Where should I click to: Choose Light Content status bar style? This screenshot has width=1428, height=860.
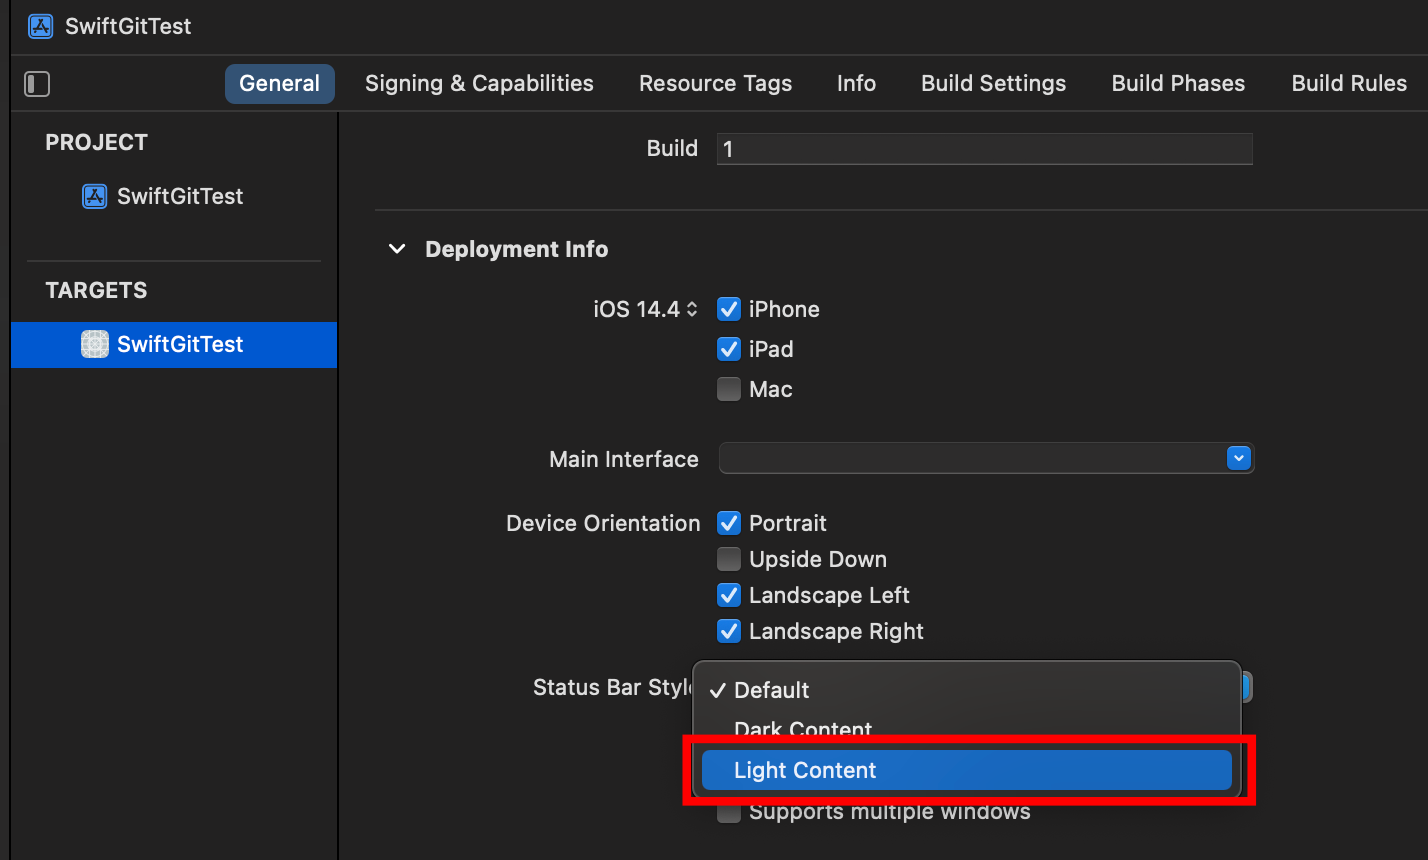pyautogui.click(x=966, y=770)
